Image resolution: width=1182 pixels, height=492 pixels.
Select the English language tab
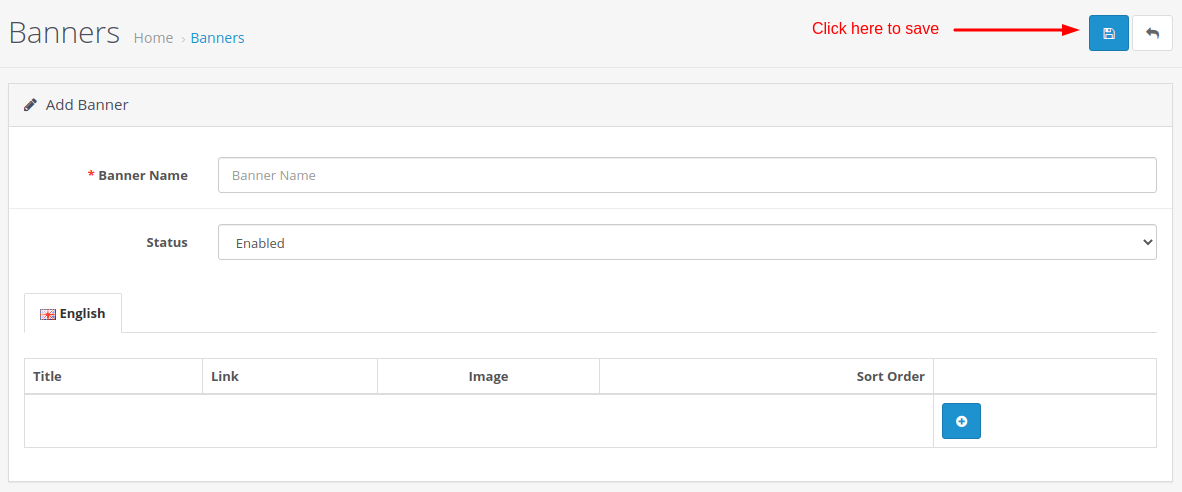click(x=73, y=313)
